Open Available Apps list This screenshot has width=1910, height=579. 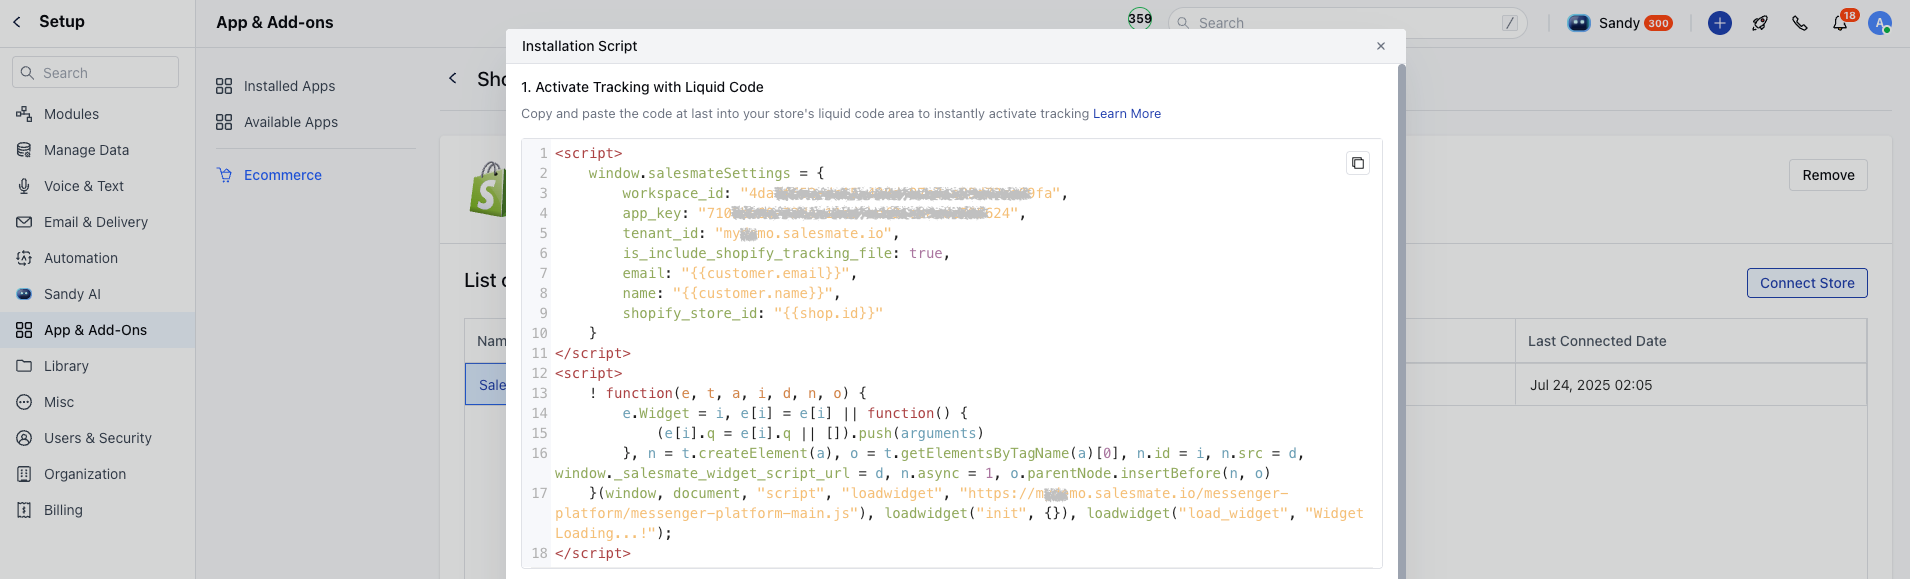coord(291,122)
